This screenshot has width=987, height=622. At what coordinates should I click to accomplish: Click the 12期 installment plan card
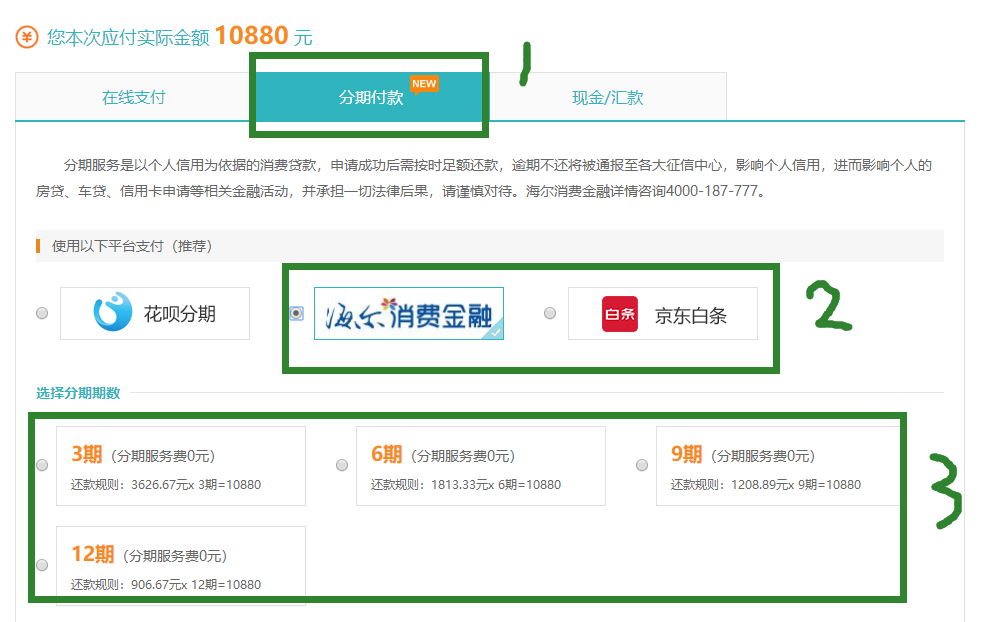click(x=181, y=565)
